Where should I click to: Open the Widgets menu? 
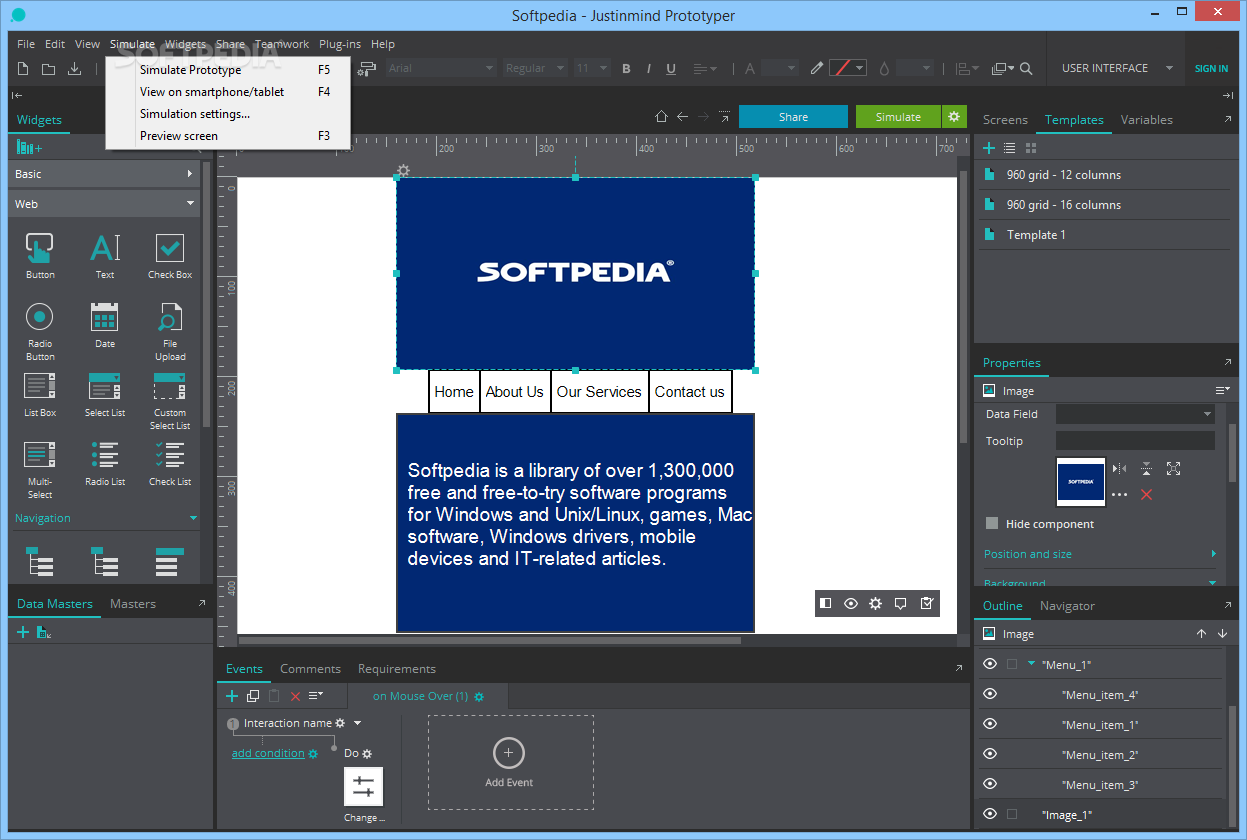pyautogui.click(x=185, y=44)
